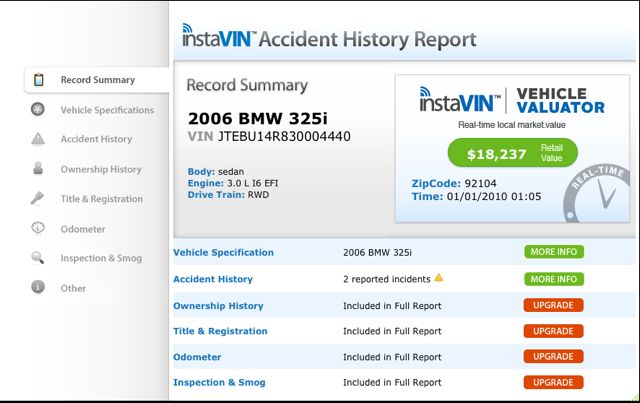The width and height of the screenshot is (640, 403).
Task: Click UPGRADE for Ownership History
Action: (553, 305)
